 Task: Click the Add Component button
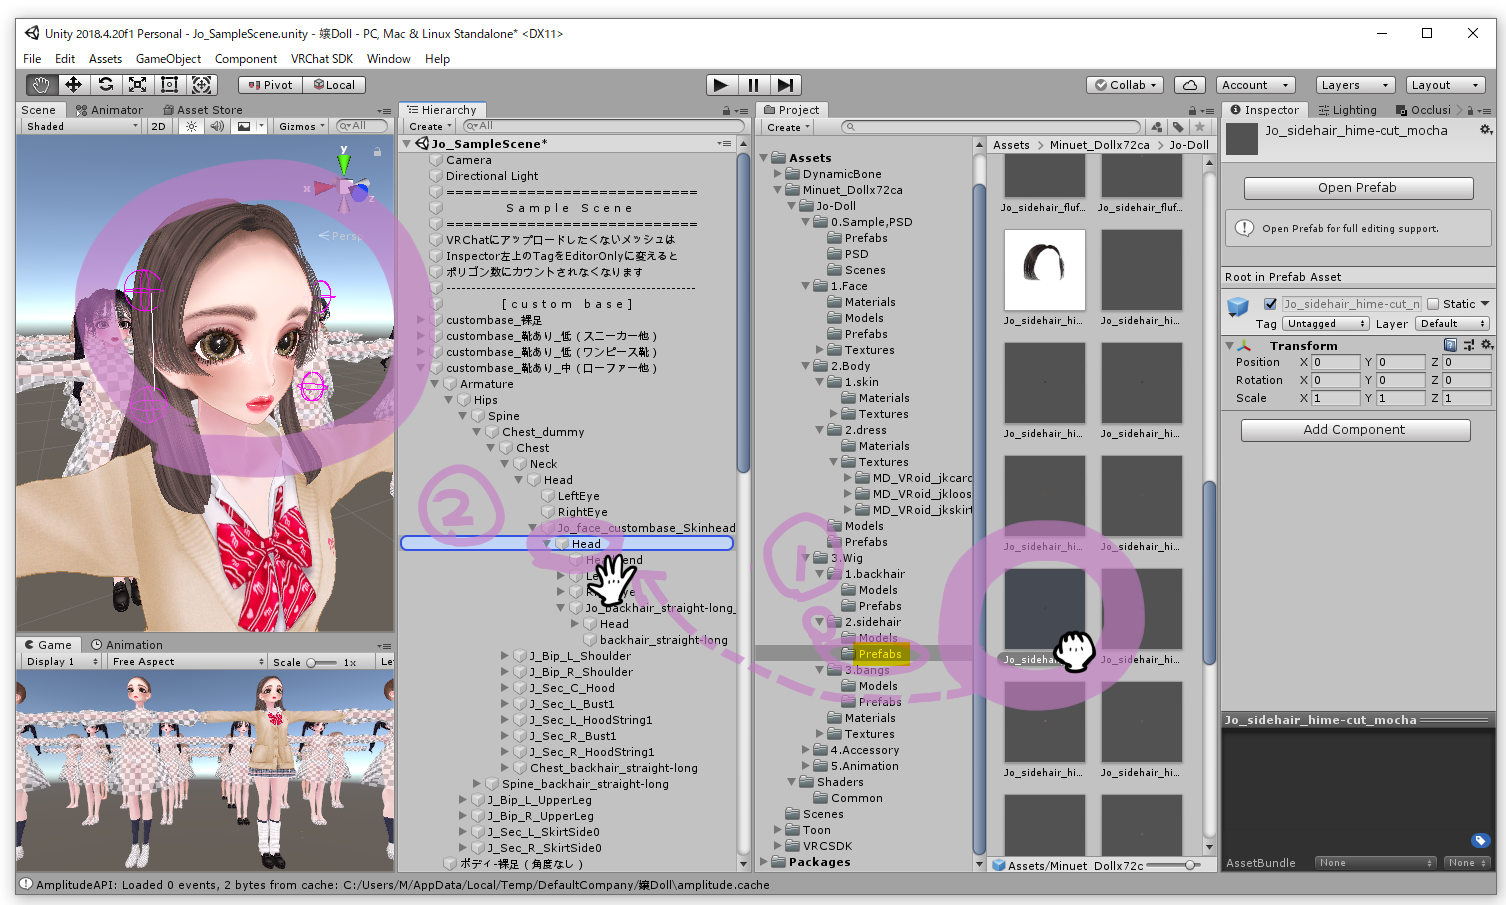pos(1355,430)
